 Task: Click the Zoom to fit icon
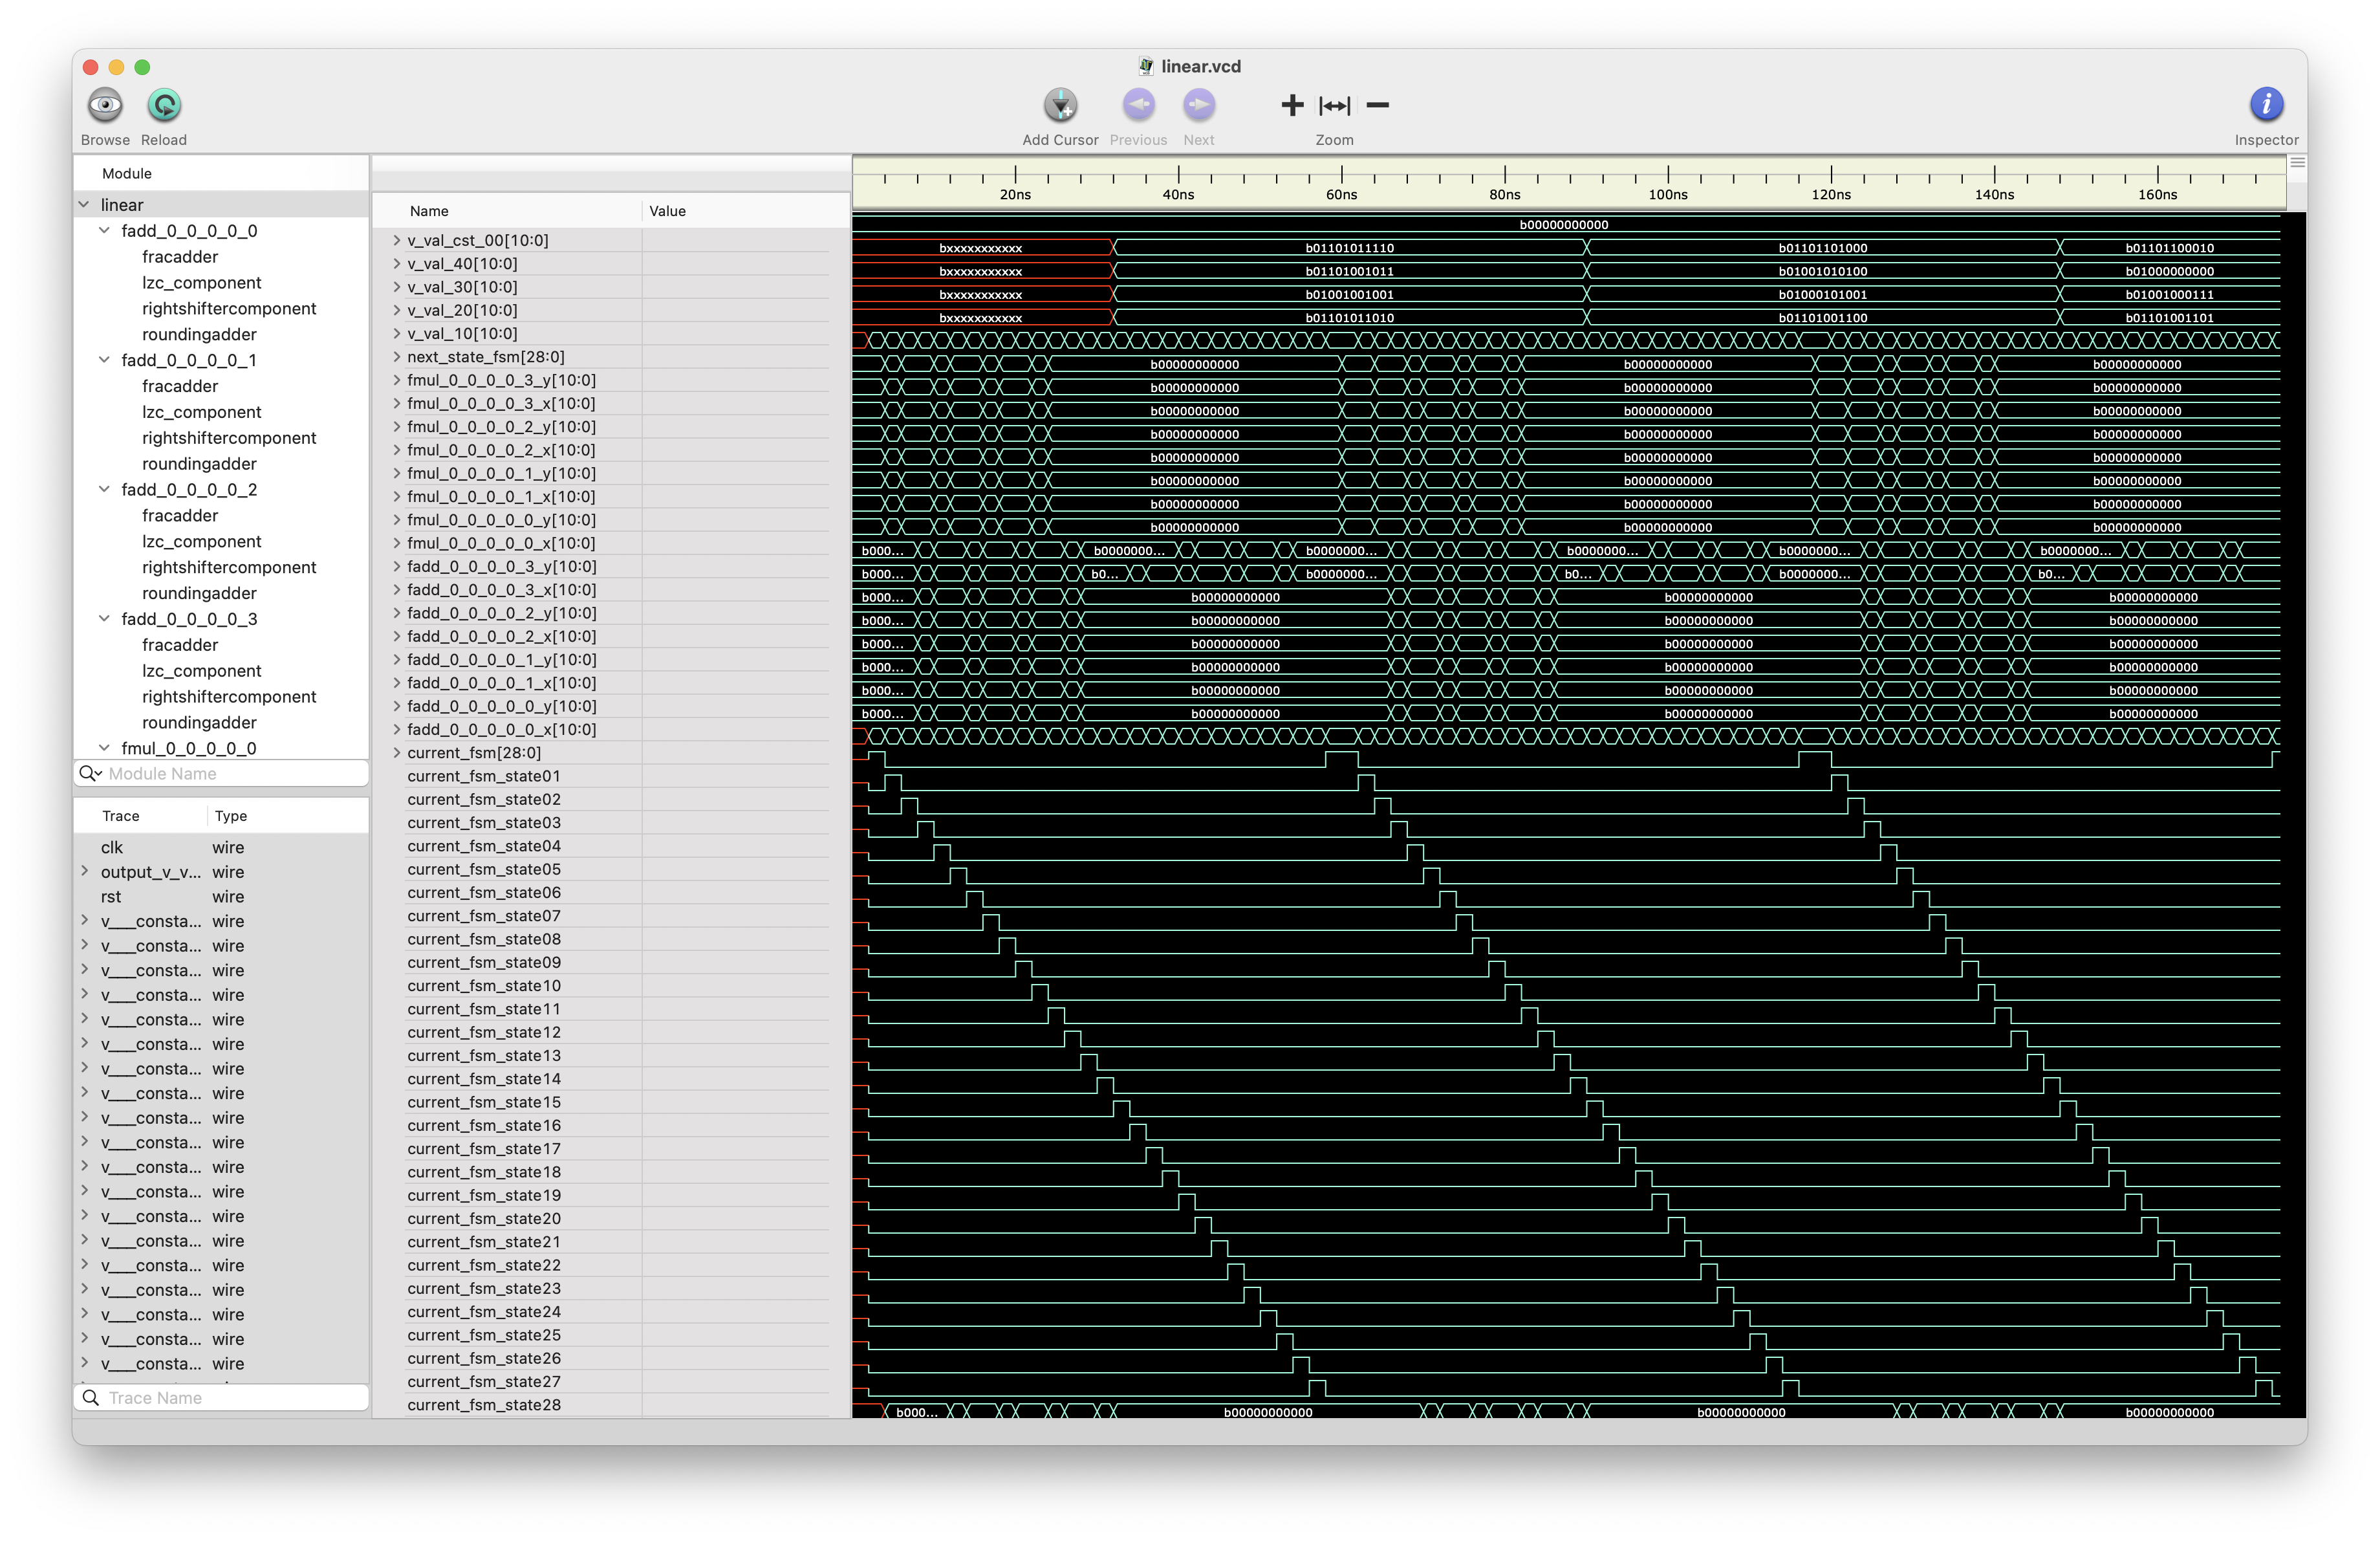click(1334, 105)
